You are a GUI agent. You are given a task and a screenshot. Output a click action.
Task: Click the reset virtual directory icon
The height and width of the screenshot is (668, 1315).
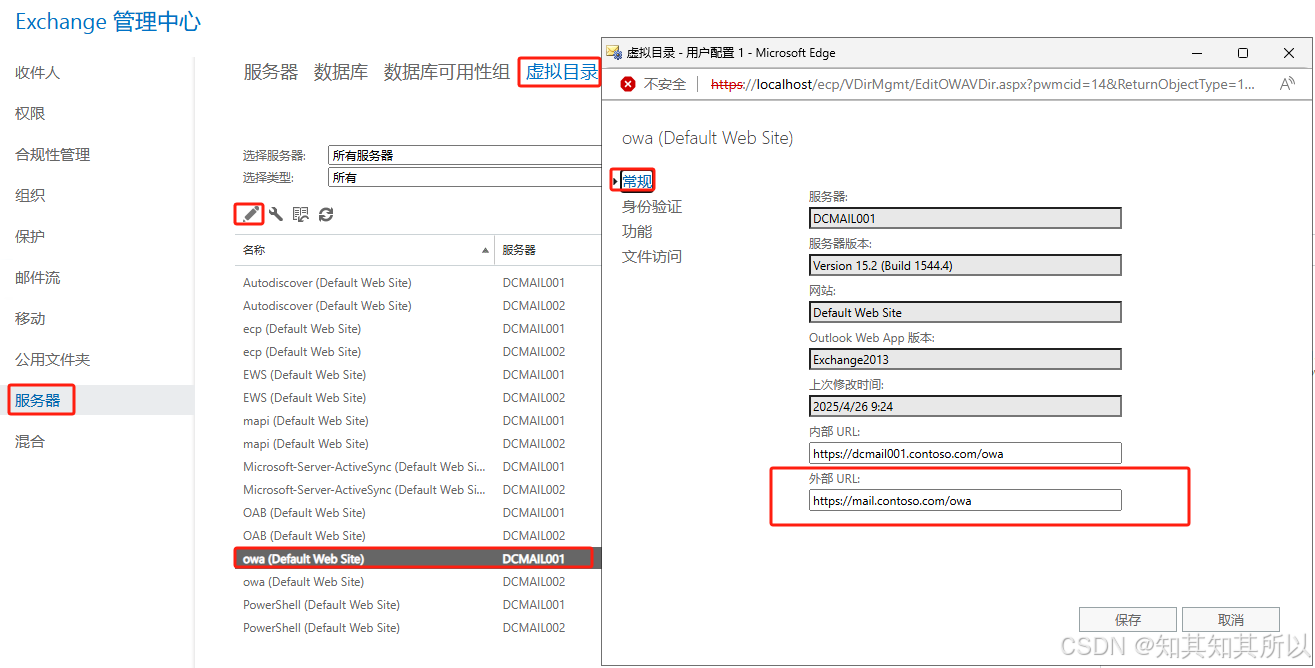click(x=301, y=214)
